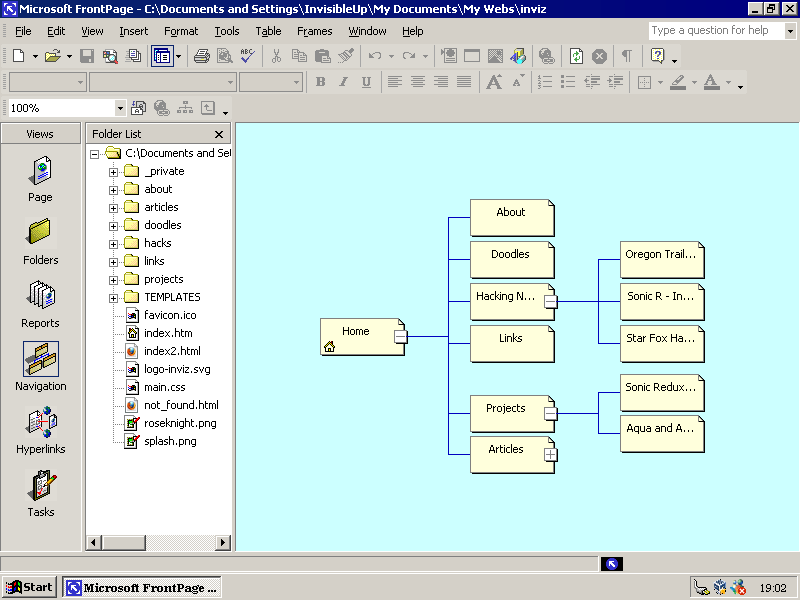
Task: Collapse the Projects node subtree
Action: 553,411
